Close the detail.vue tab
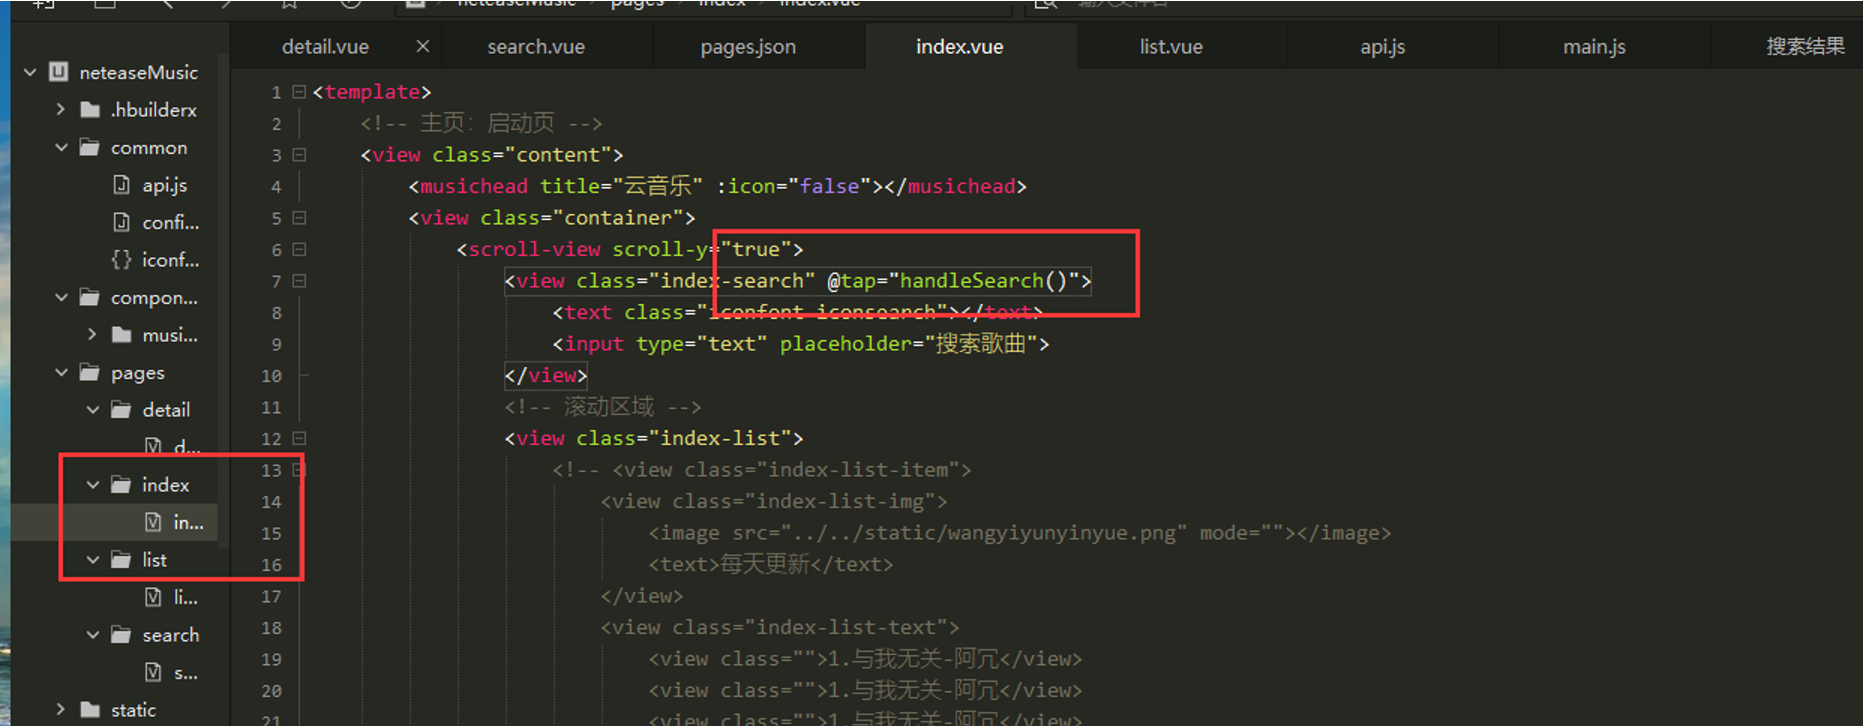The width and height of the screenshot is (1863, 726). coord(423,46)
